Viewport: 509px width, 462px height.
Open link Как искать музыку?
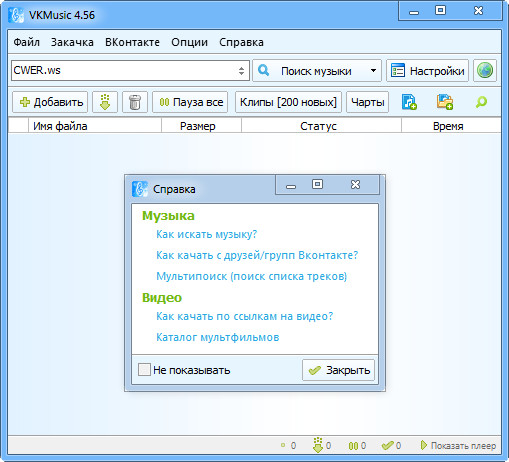coord(207,234)
